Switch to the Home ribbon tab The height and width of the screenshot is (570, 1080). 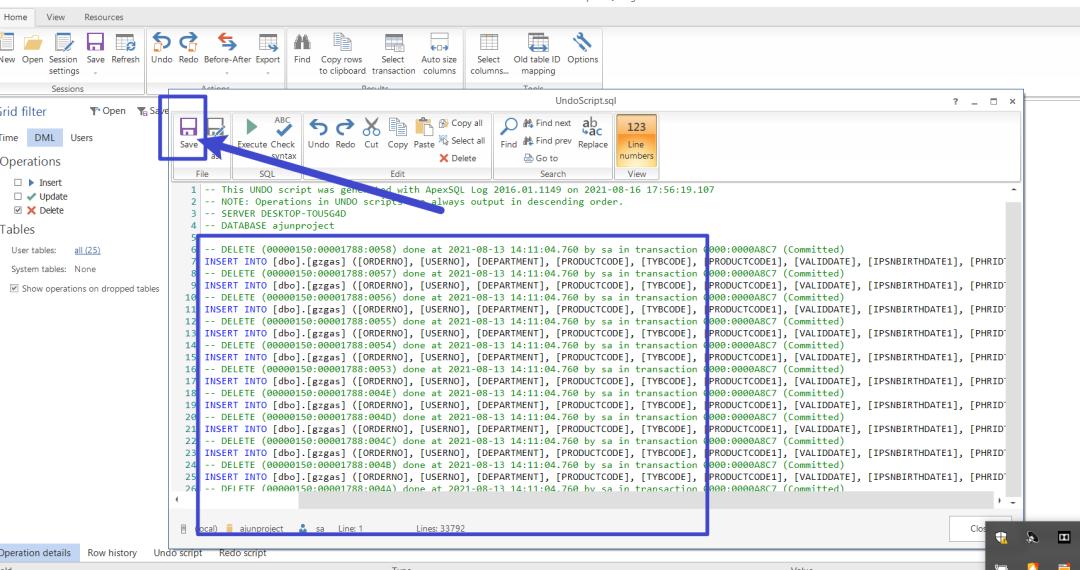tap(15, 17)
